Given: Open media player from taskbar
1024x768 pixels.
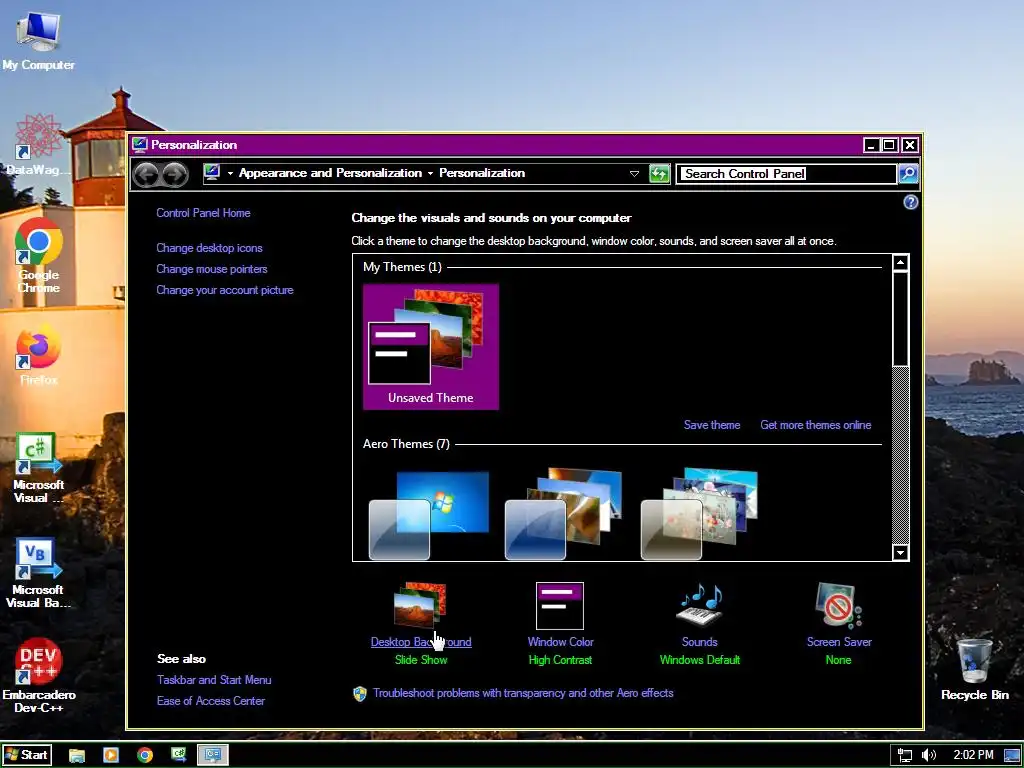Looking at the screenshot, I should click(111, 756).
